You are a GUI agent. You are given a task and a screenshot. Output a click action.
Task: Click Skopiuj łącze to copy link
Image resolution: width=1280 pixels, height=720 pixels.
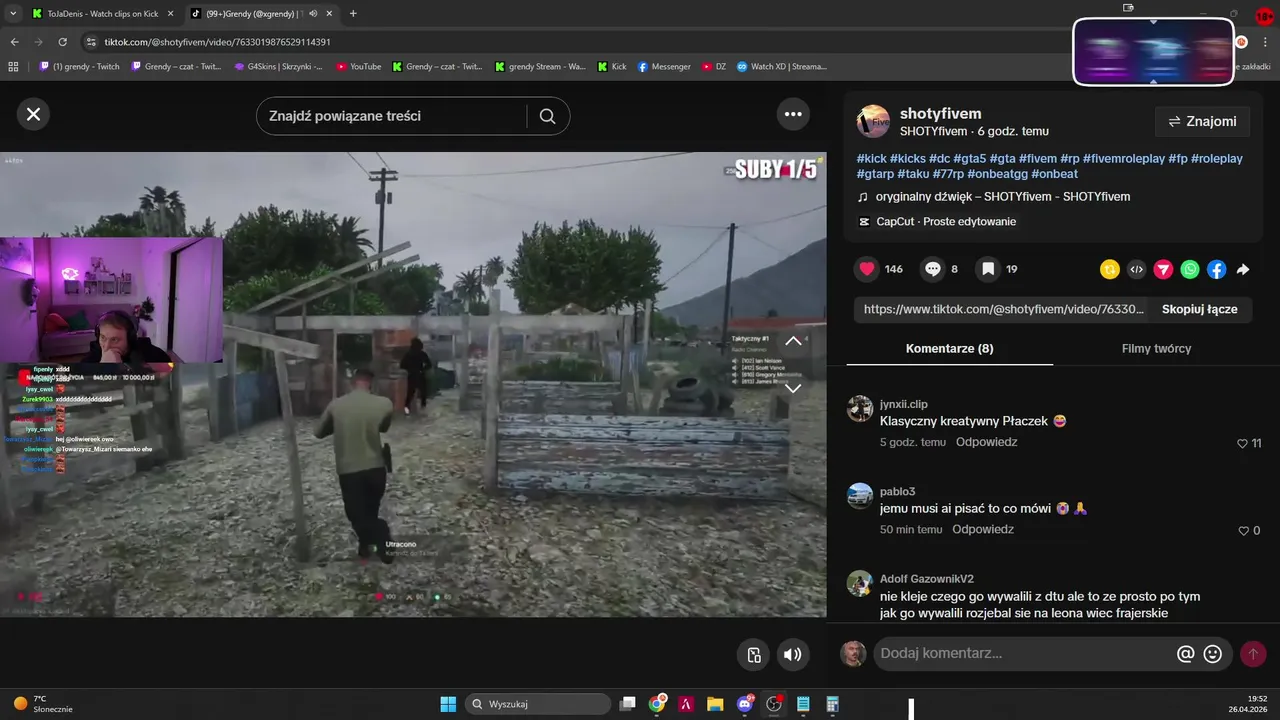point(1199,309)
